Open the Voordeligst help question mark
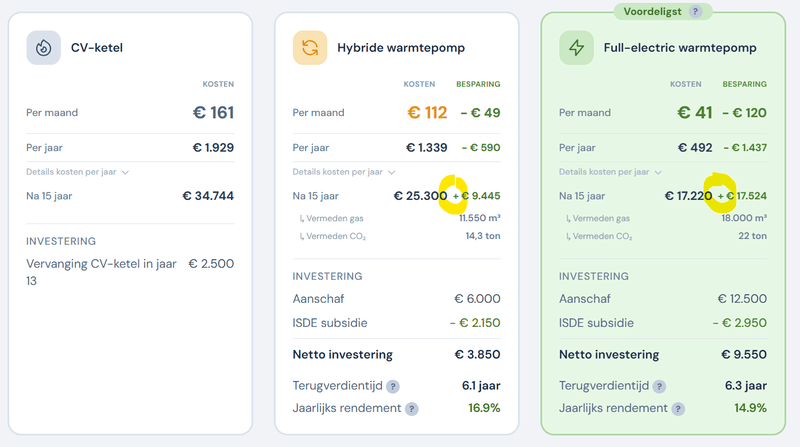This screenshot has height=447, width=800. 695,12
